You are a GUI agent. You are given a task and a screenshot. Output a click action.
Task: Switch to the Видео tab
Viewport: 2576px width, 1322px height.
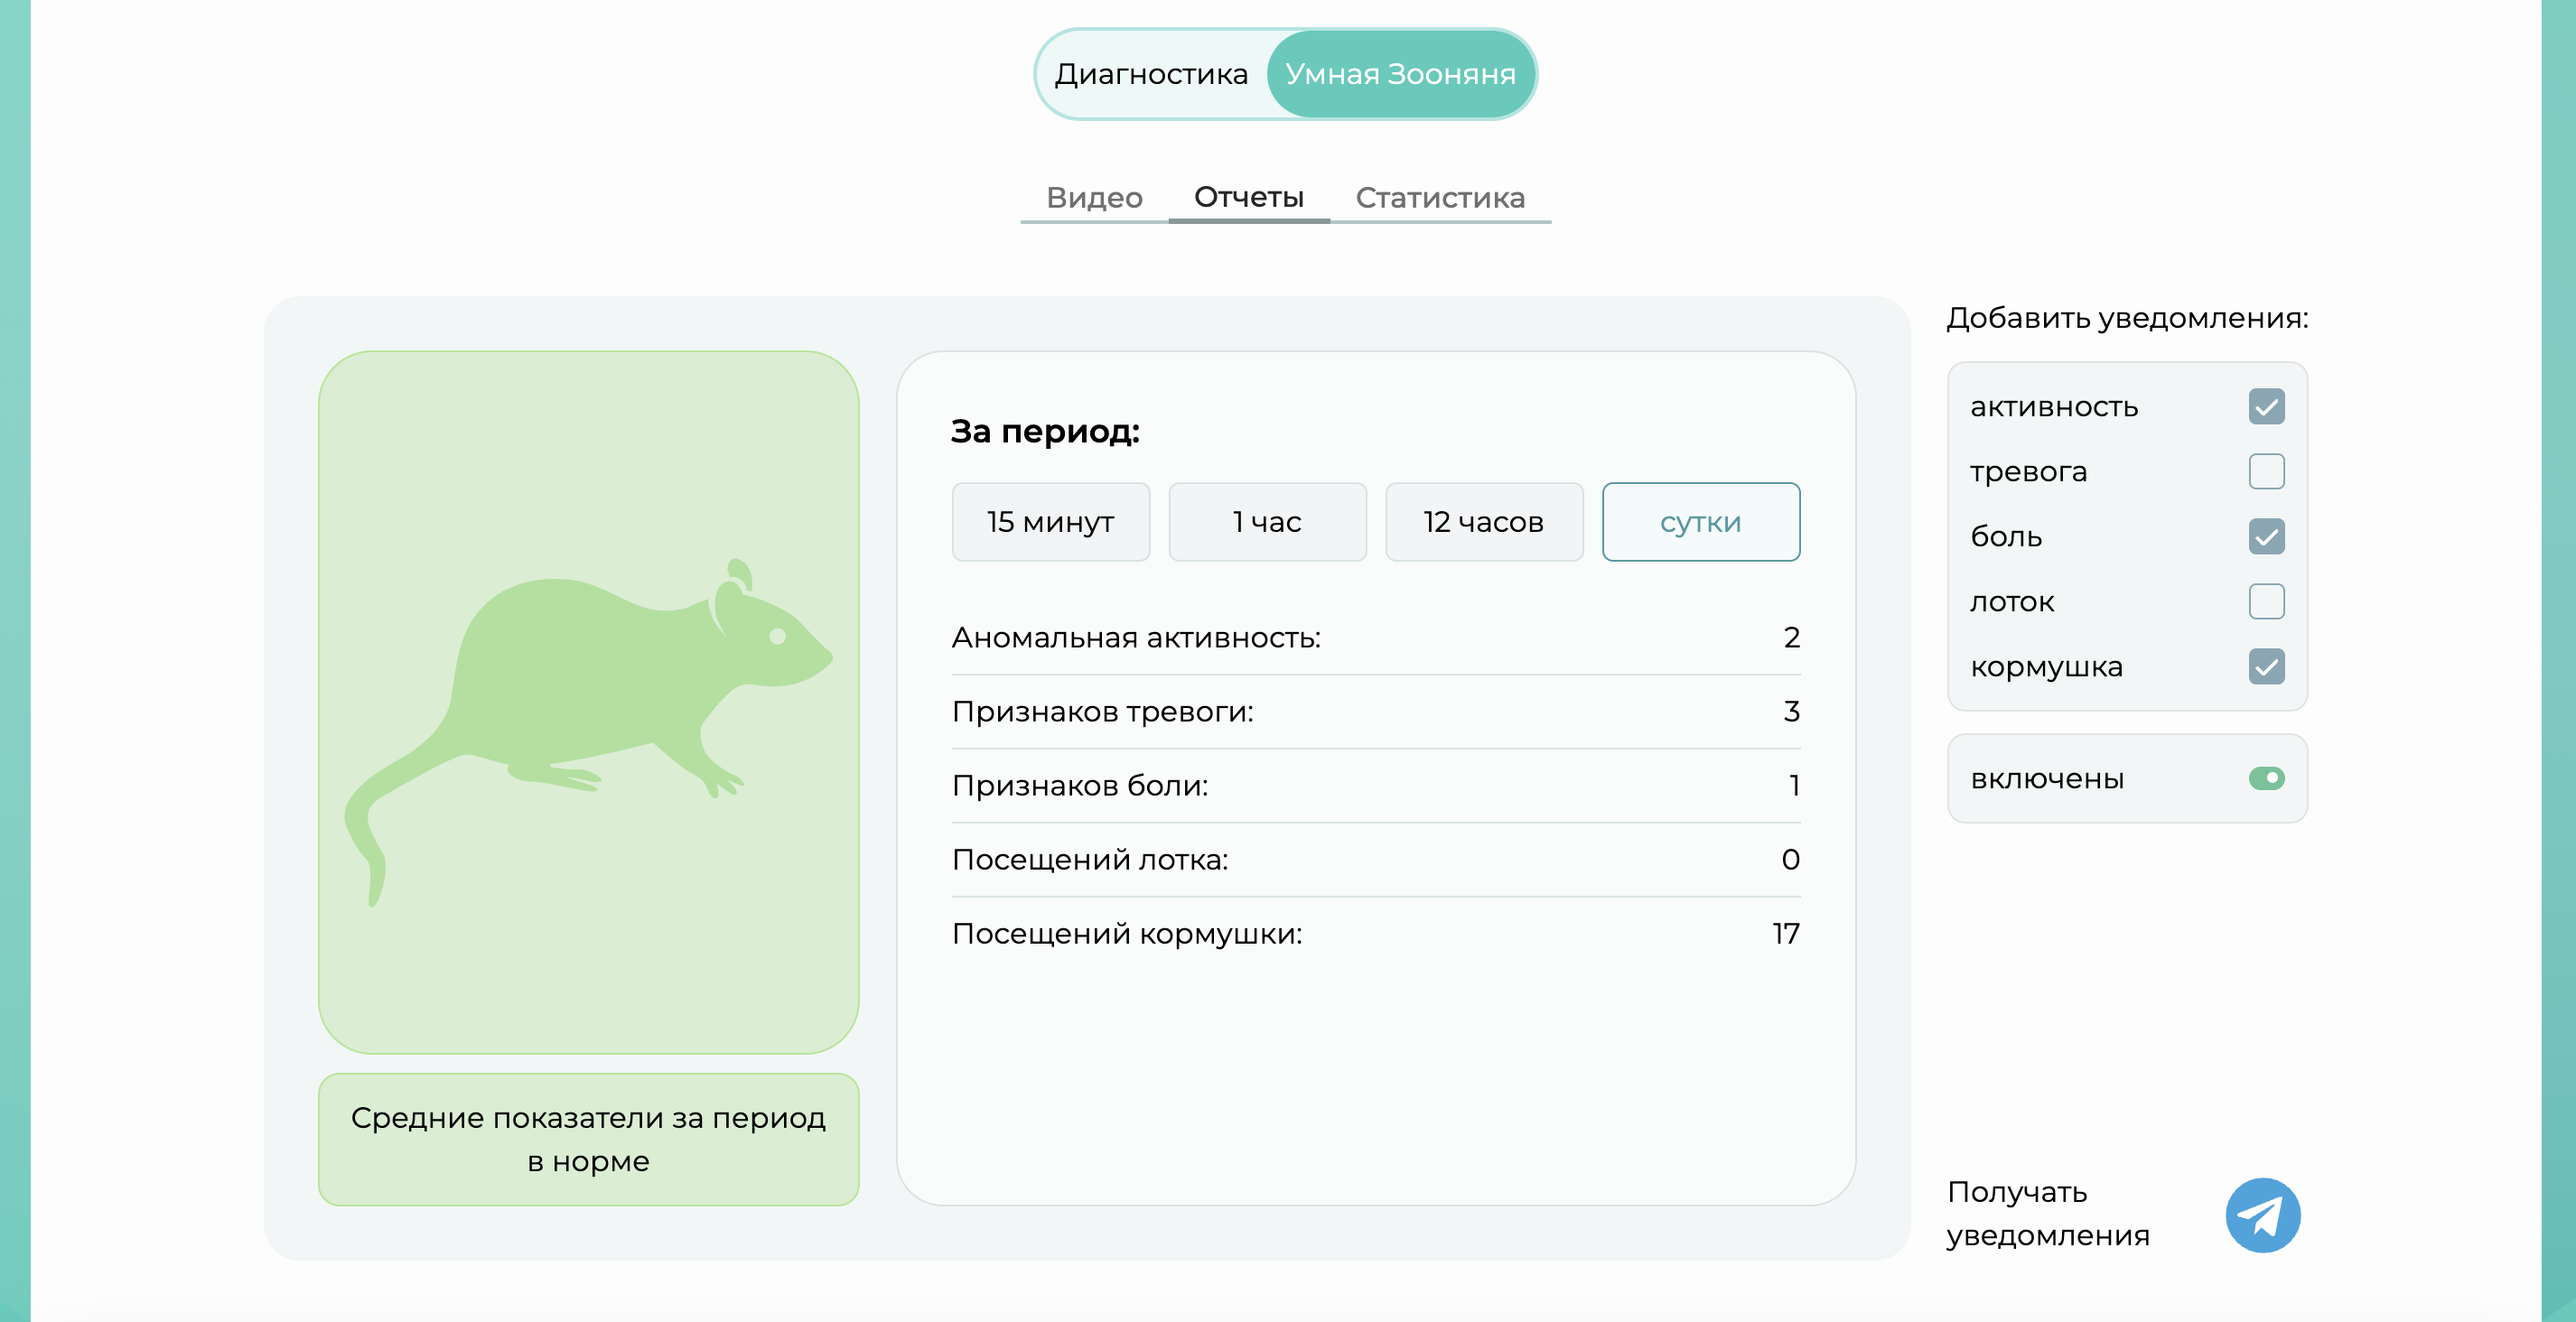pos(1094,197)
